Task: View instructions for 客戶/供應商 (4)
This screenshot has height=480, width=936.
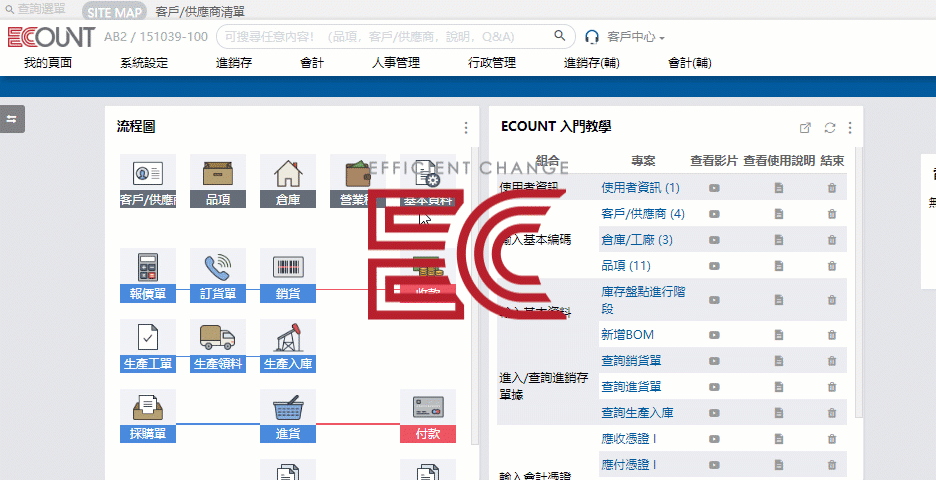Action: 778,214
